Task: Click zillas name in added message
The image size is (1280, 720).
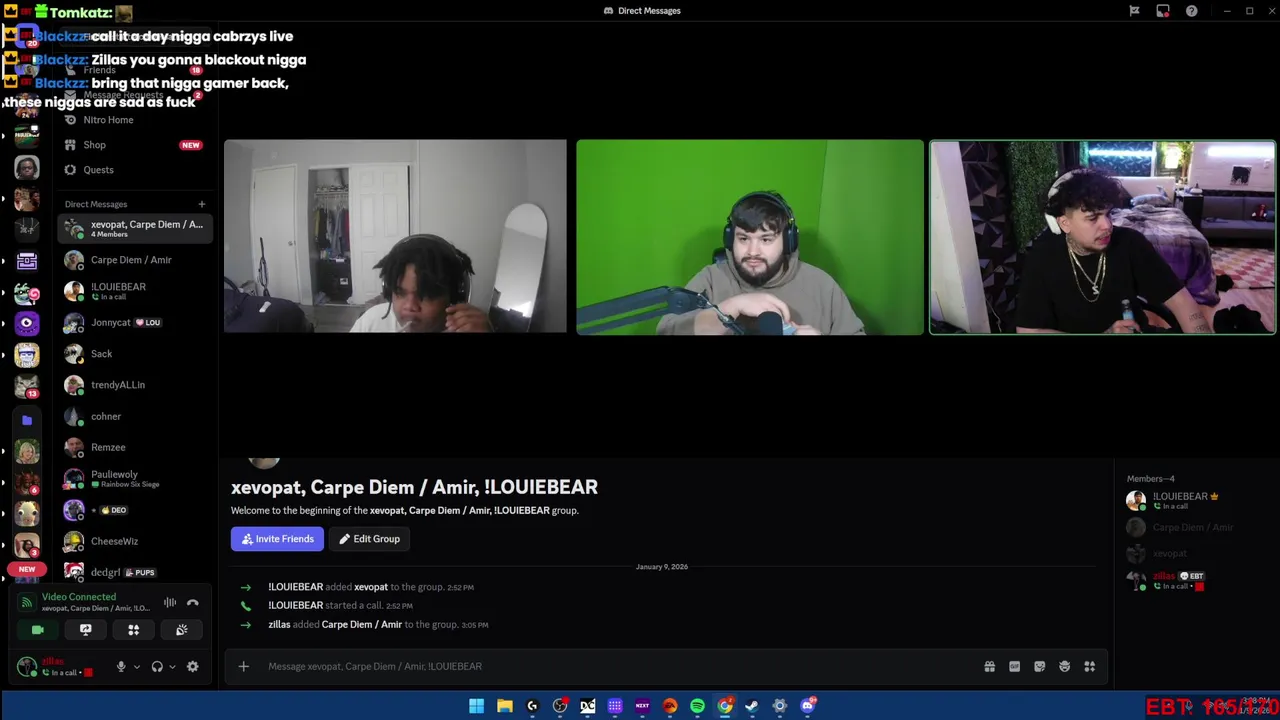Action: pyautogui.click(x=279, y=625)
